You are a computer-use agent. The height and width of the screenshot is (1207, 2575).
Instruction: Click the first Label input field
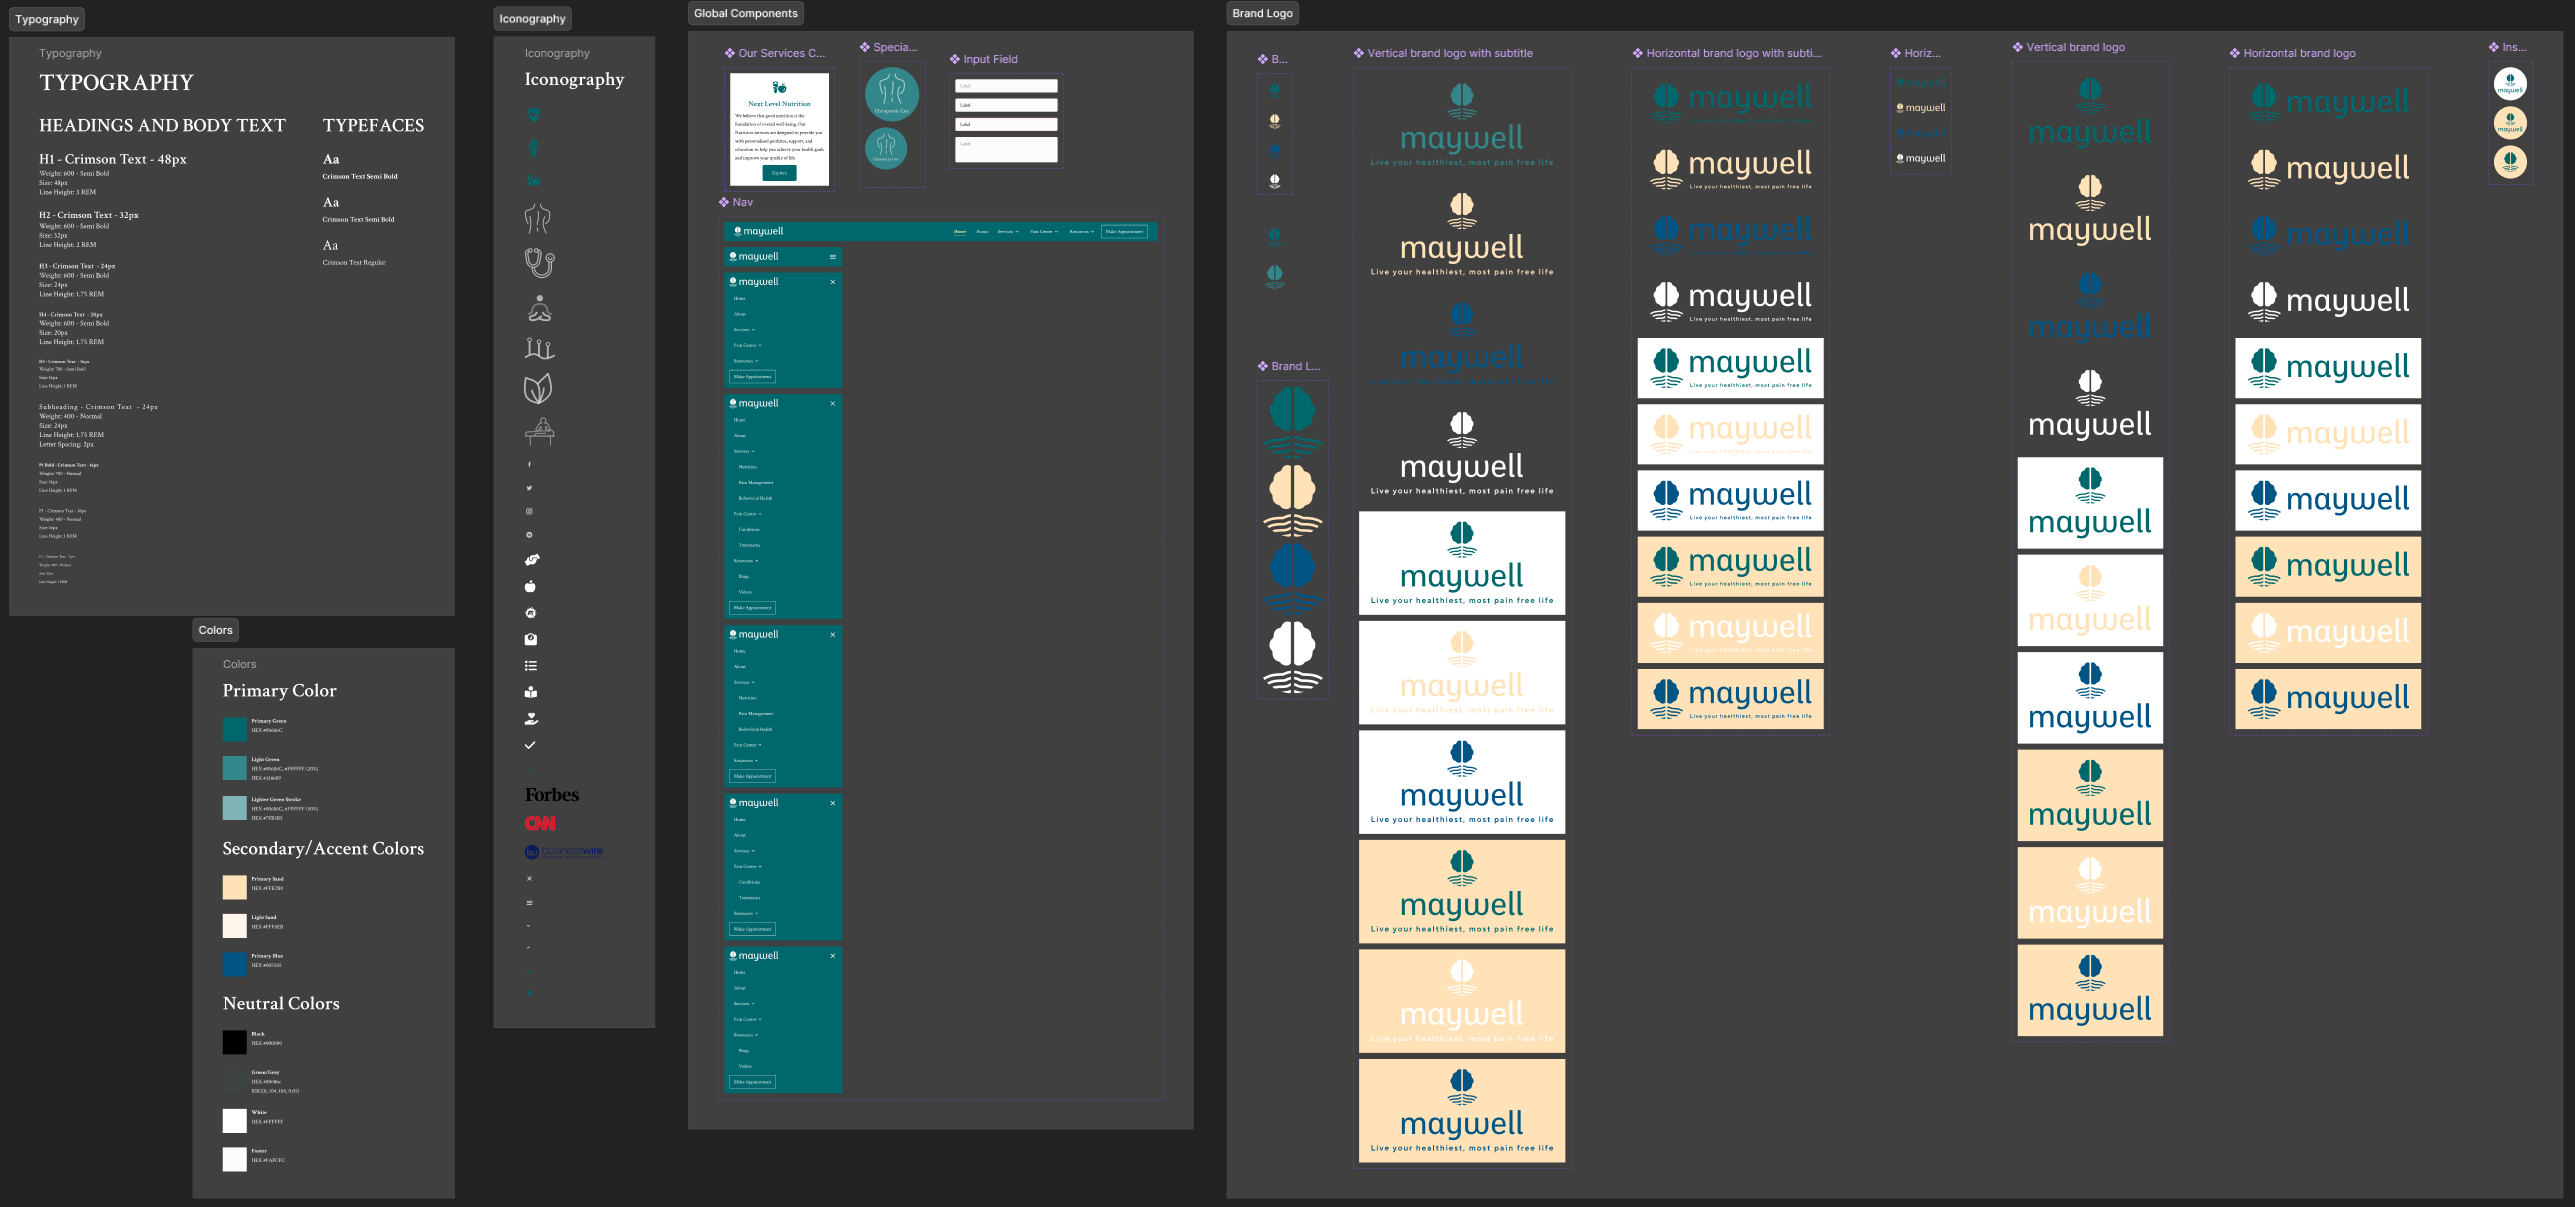pyautogui.click(x=1005, y=86)
